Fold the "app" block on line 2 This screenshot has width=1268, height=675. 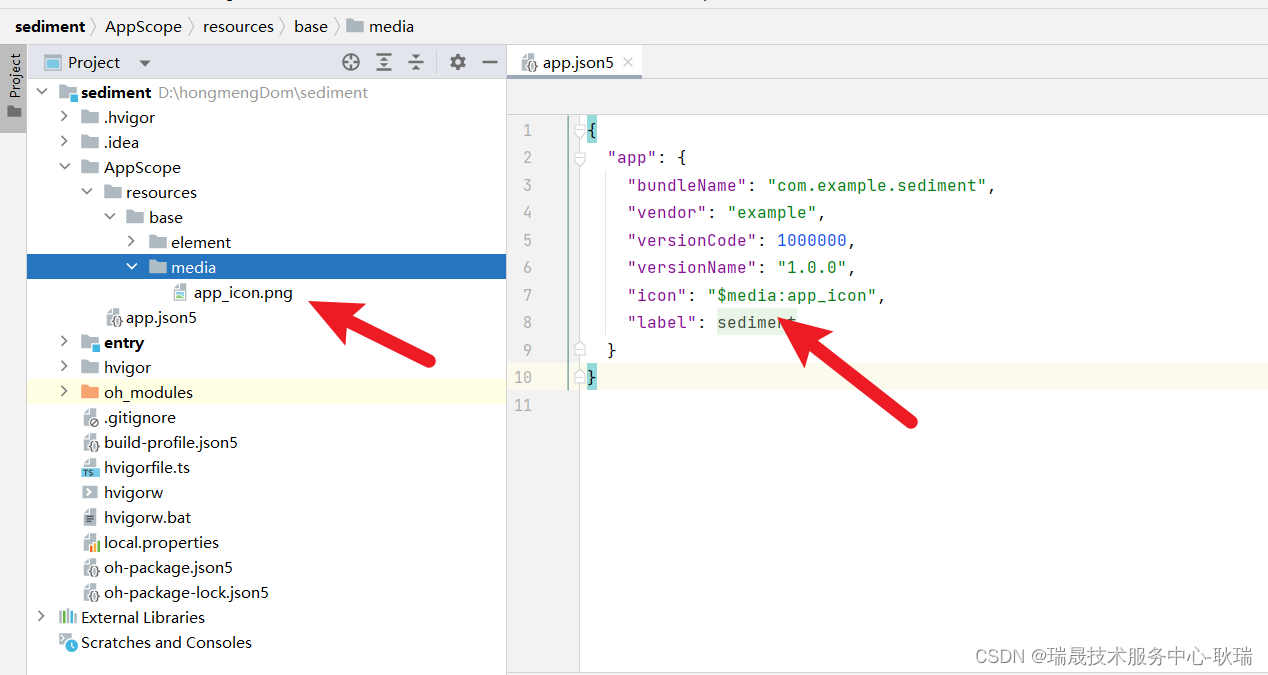pos(579,158)
